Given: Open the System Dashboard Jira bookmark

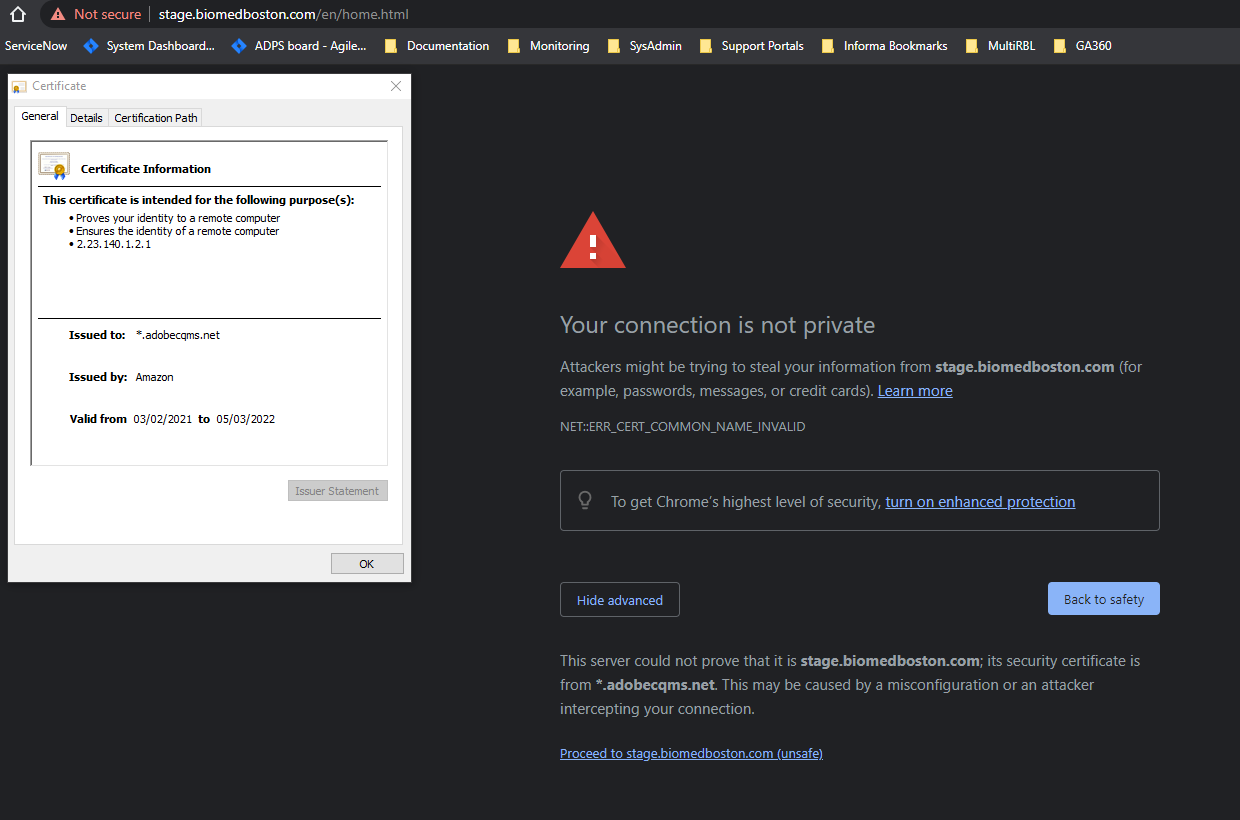Looking at the screenshot, I should coord(148,46).
